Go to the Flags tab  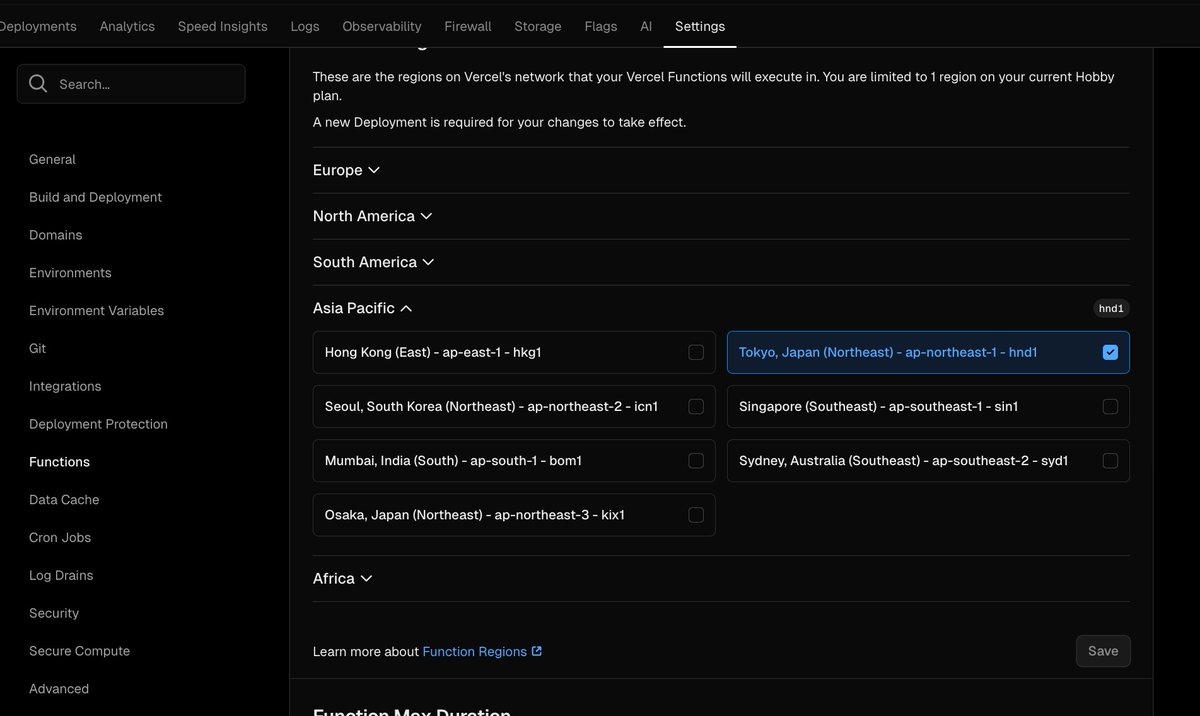[x=601, y=26]
